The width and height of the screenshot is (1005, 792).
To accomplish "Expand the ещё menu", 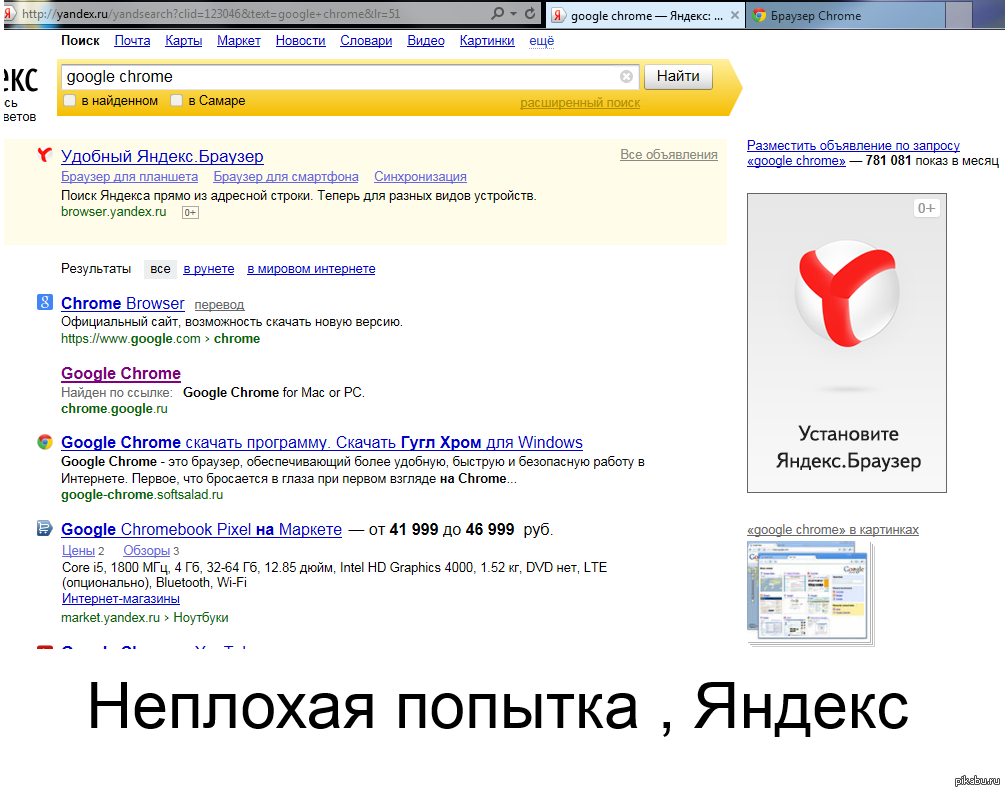I will (x=542, y=40).
